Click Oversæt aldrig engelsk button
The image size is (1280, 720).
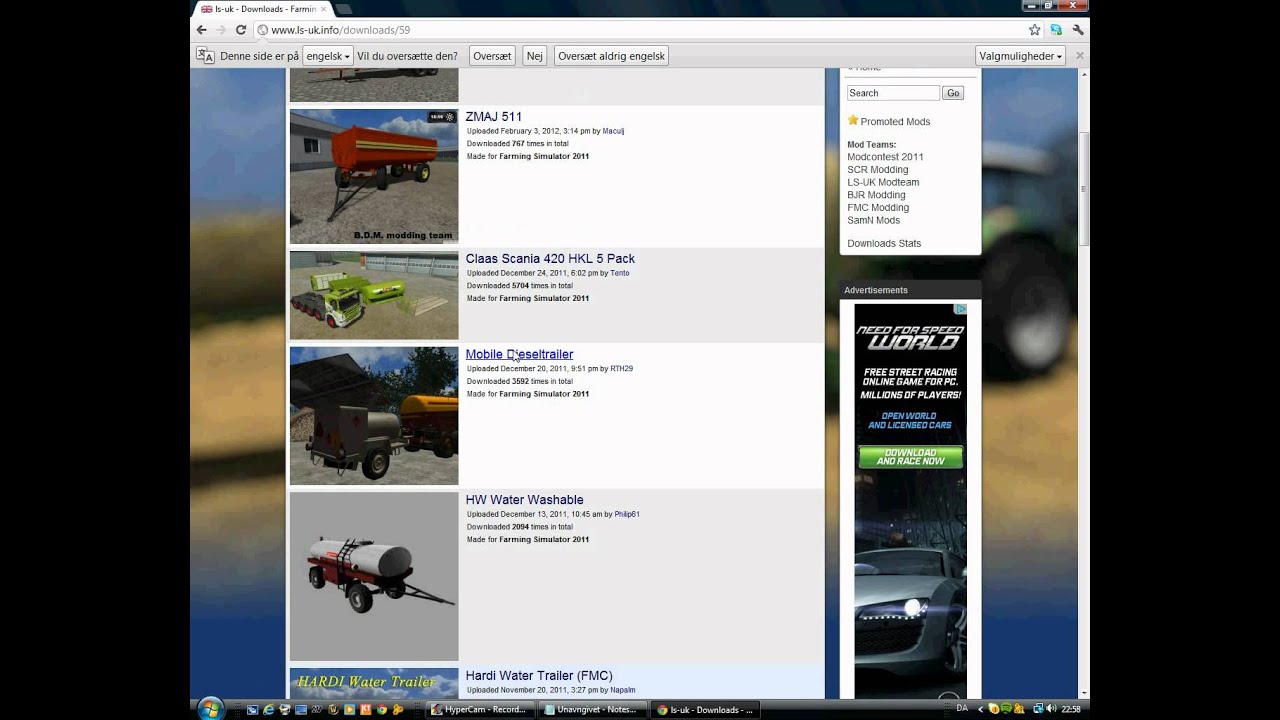tap(611, 56)
